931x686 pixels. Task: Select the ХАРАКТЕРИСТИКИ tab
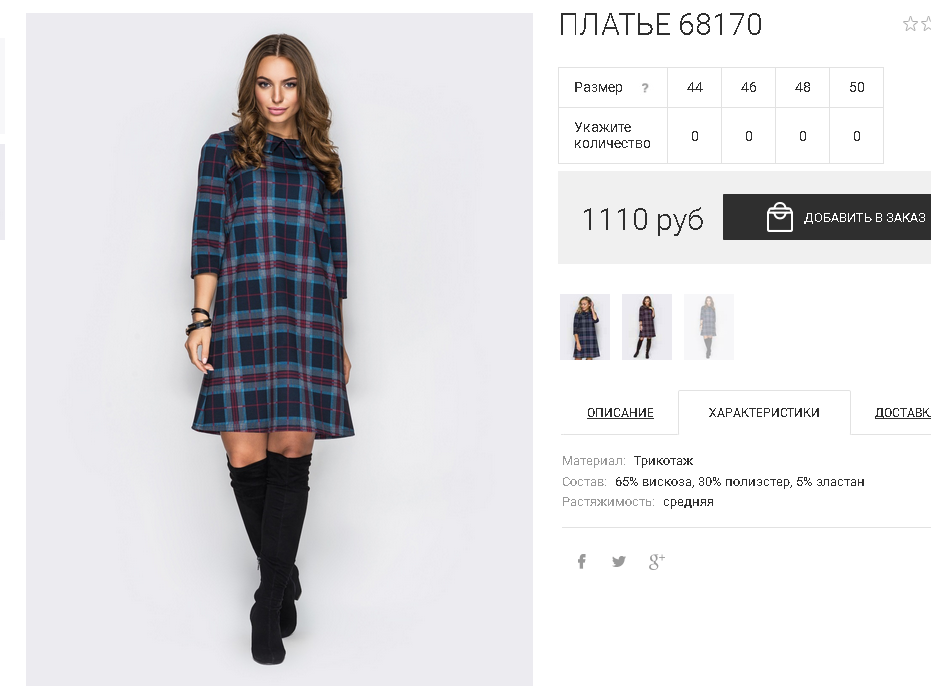(764, 413)
